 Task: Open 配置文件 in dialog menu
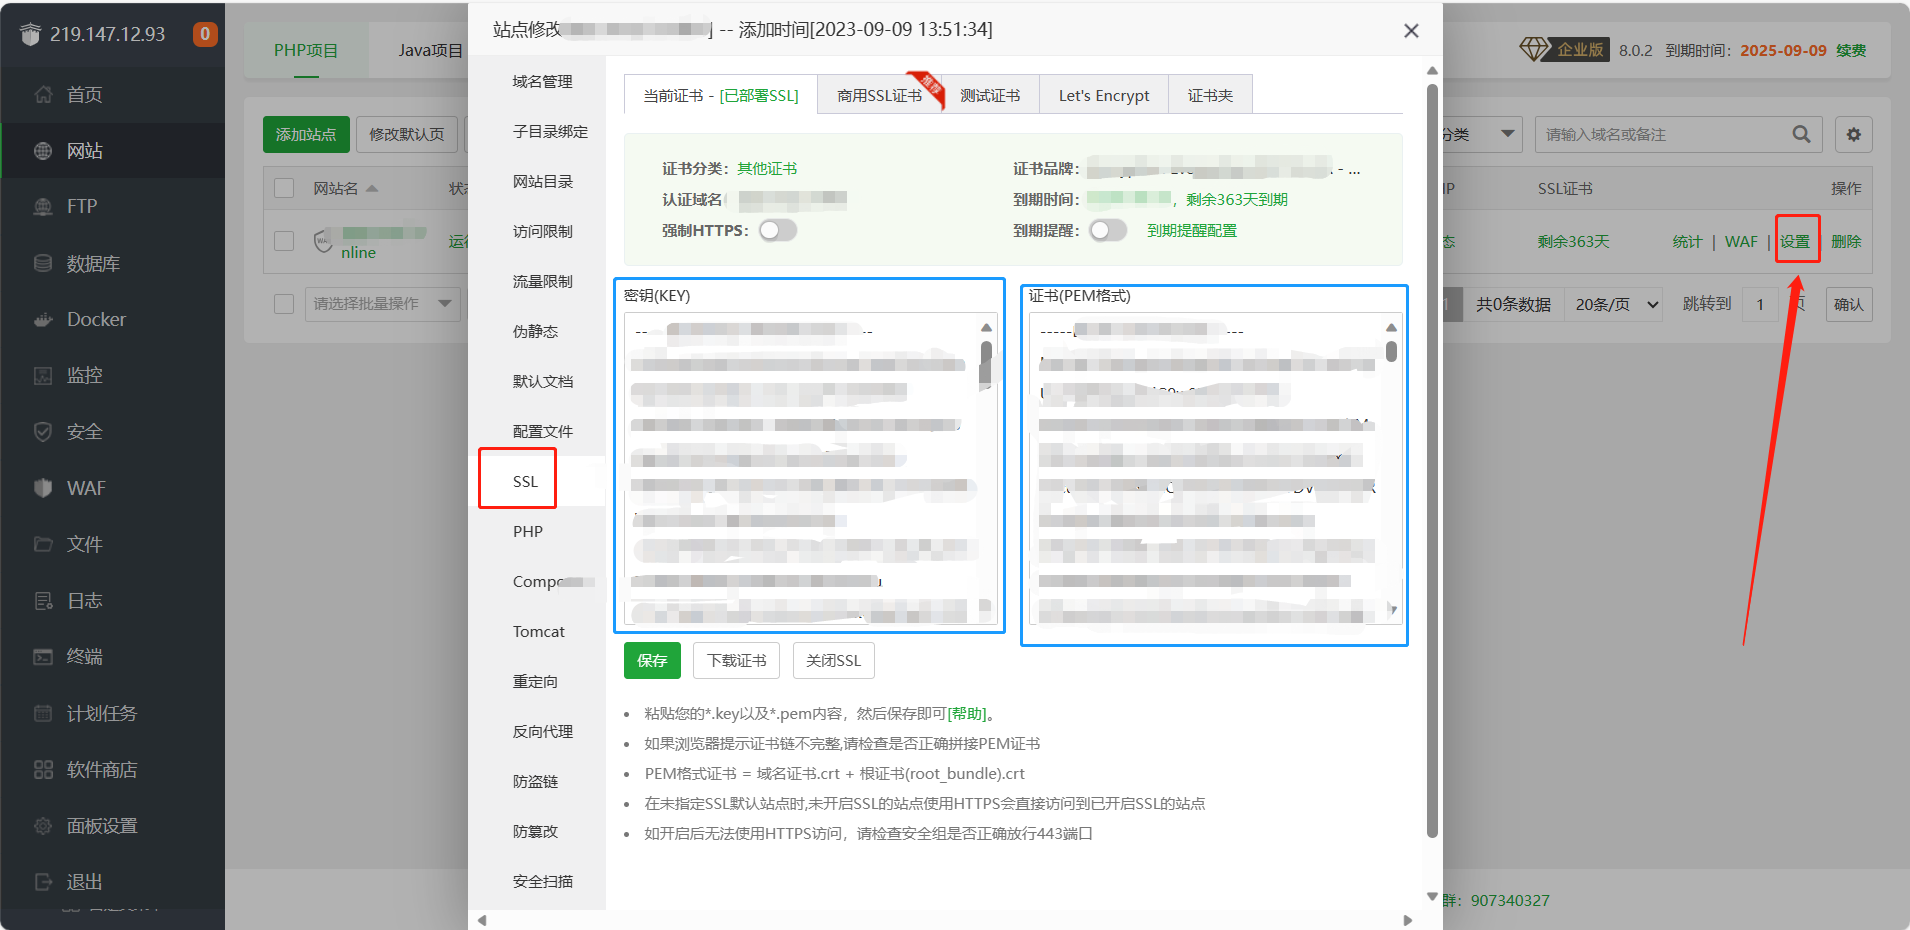click(542, 431)
